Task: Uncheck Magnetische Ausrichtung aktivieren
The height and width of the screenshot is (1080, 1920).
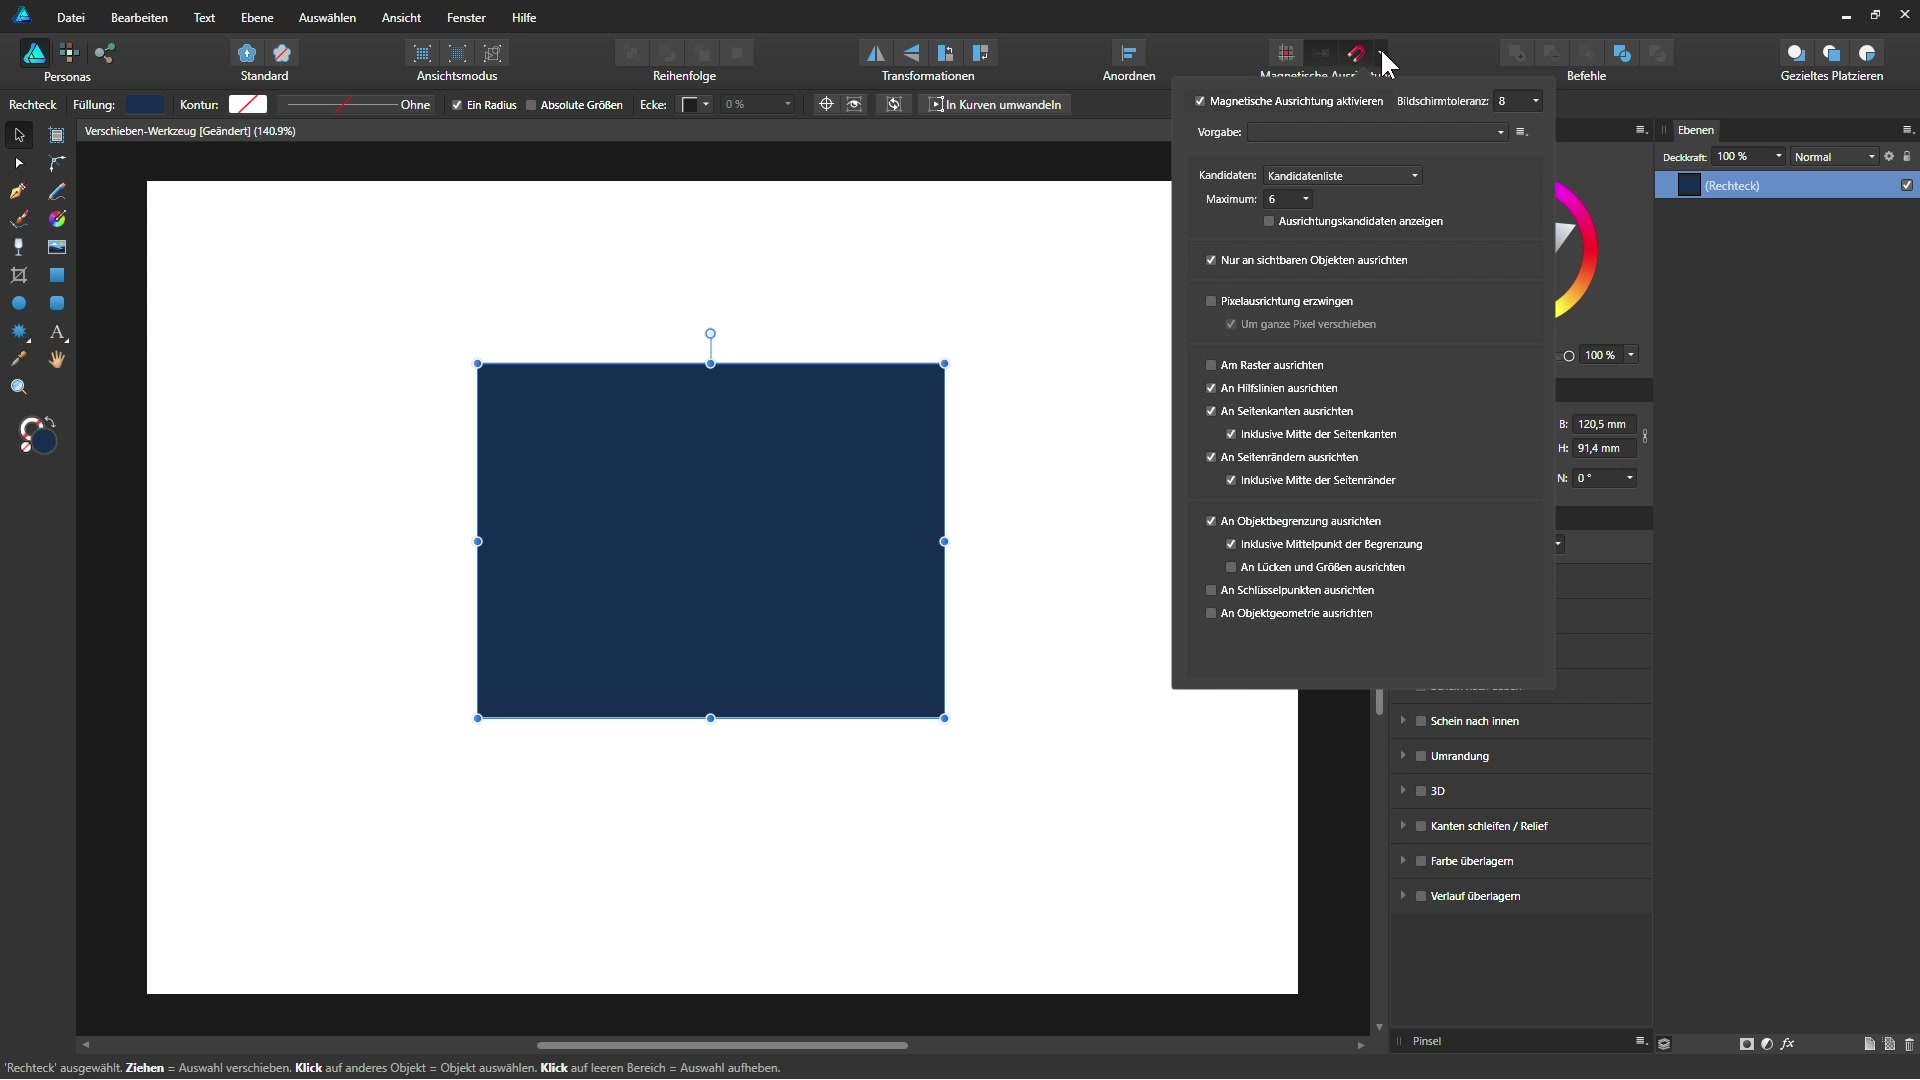Action: pos(1200,101)
